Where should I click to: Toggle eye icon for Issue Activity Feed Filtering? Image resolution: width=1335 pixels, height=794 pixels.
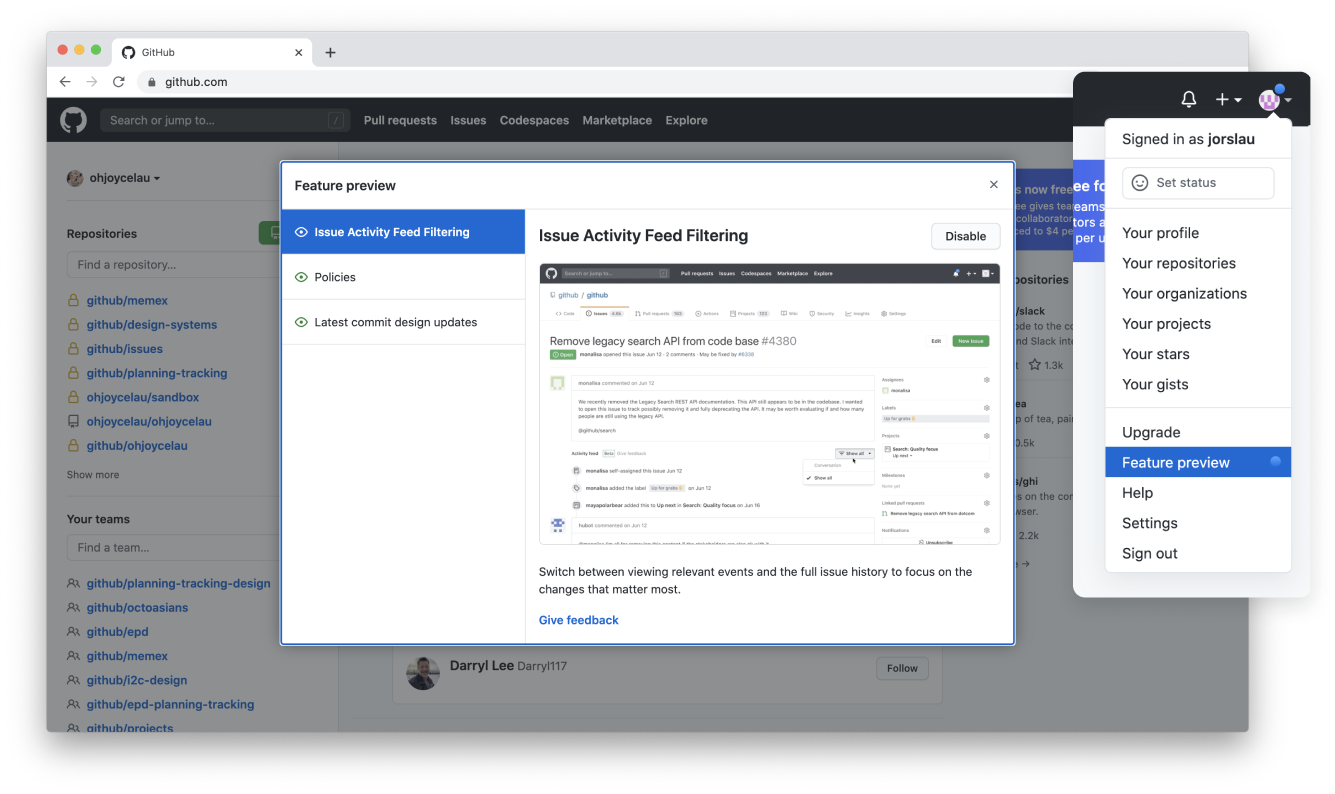(x=301, y=232)
